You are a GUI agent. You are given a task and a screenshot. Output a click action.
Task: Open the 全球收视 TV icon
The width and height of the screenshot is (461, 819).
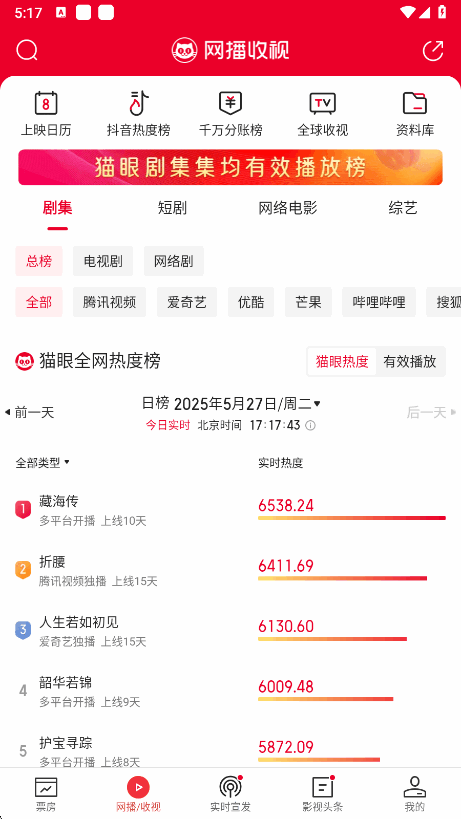pos(323,103)
